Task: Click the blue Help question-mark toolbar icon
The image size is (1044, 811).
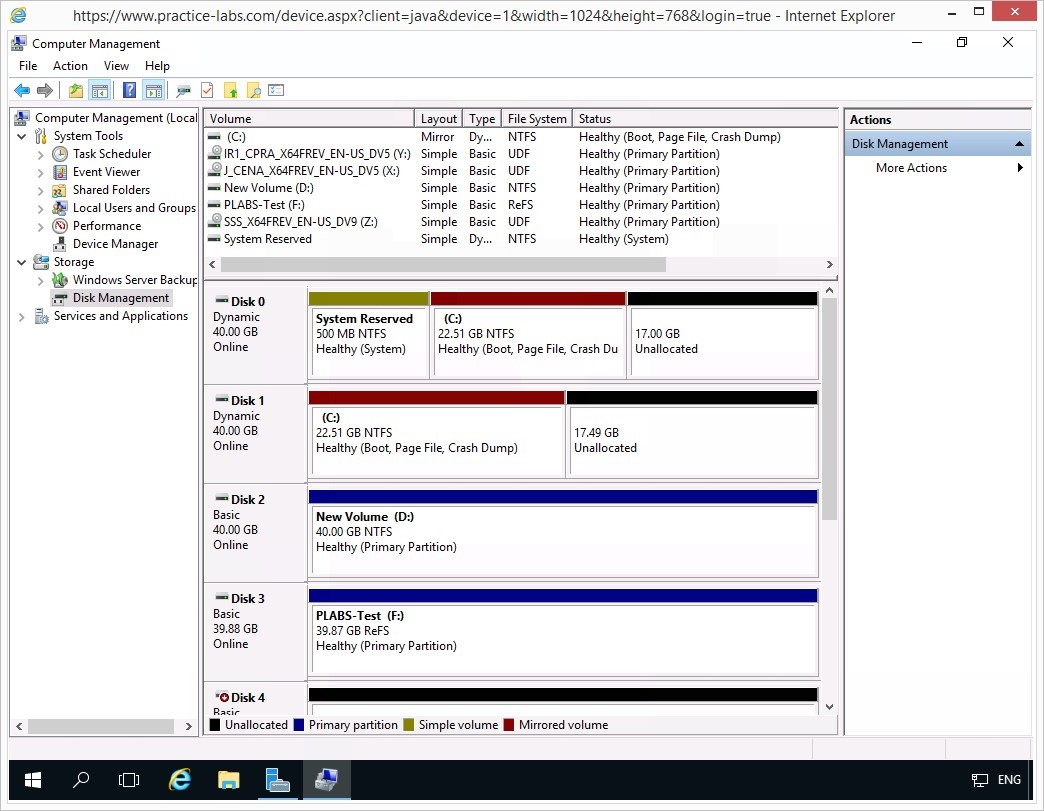Action: (x=129, y=91)
